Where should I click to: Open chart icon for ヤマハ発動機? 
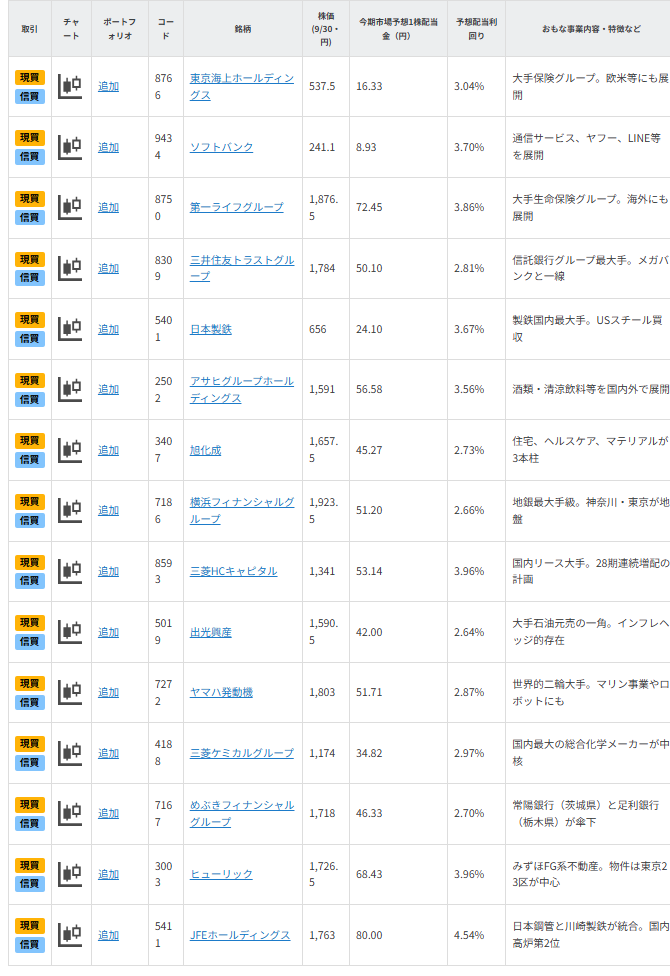(70, 692)
